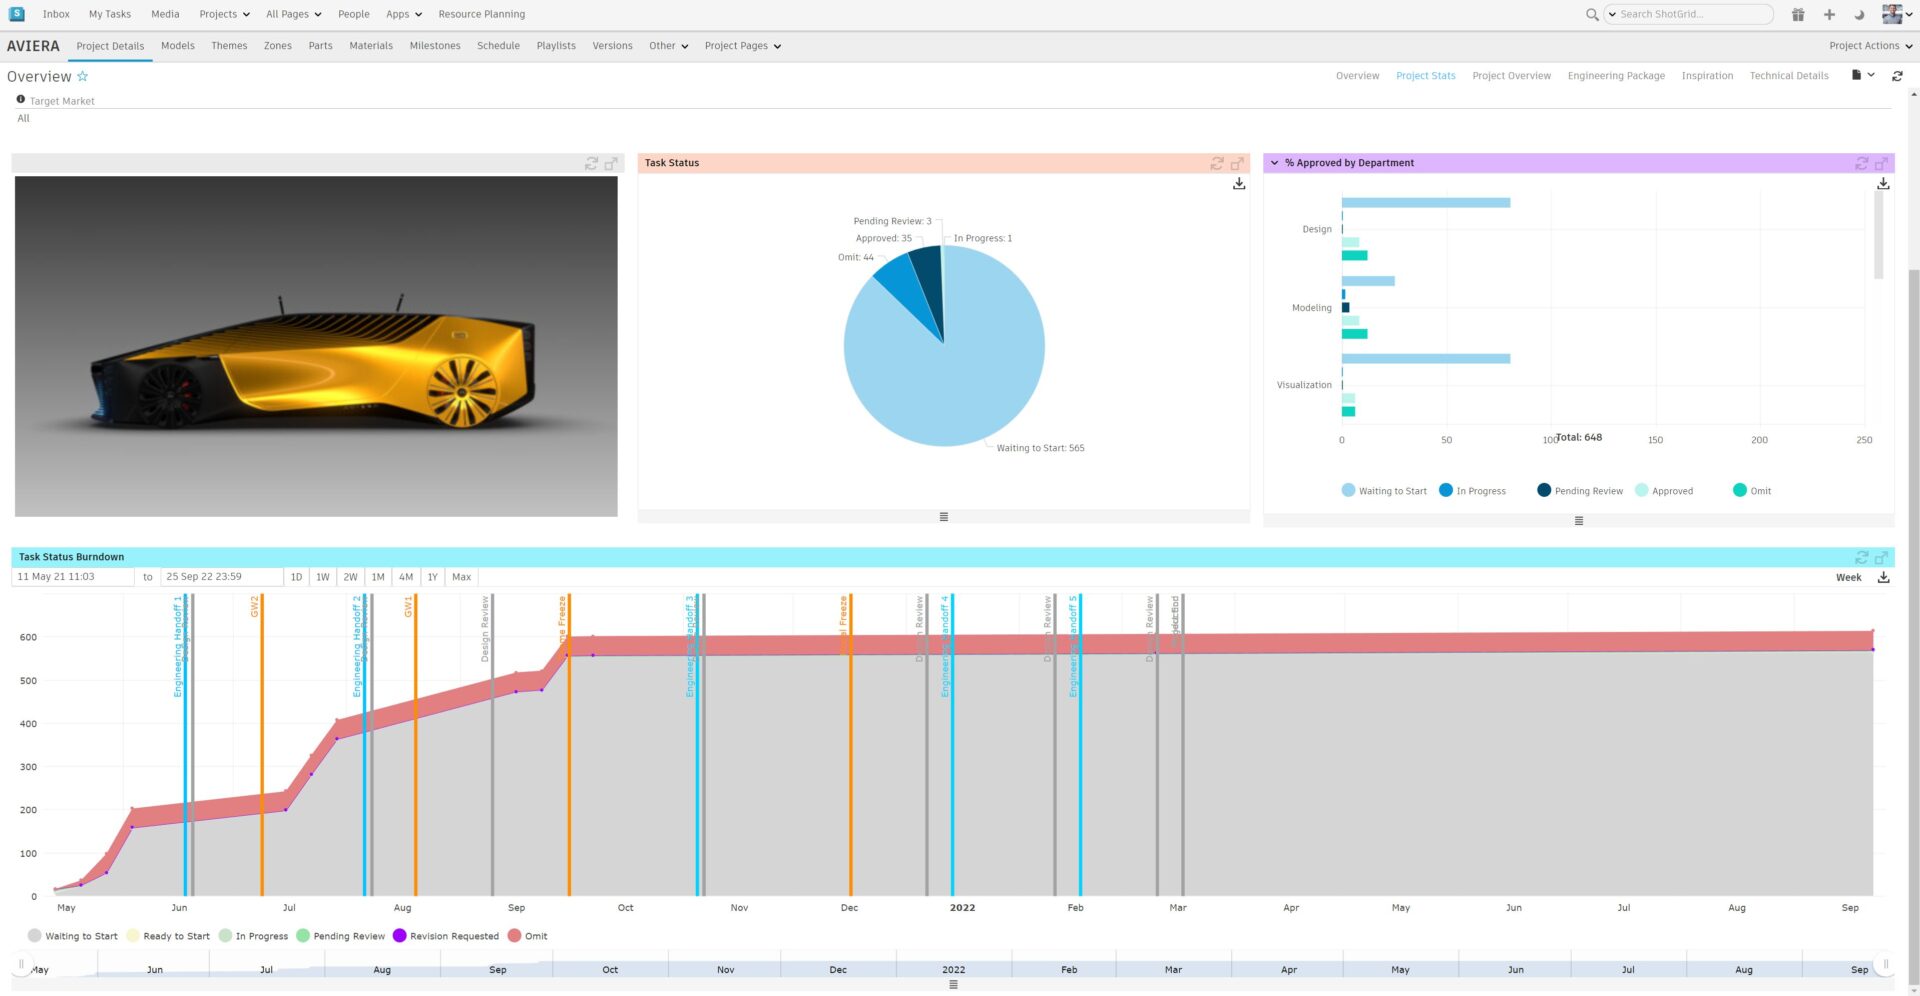
Task: Click the plus icon to create new
Action: (x=1828, y=14)
